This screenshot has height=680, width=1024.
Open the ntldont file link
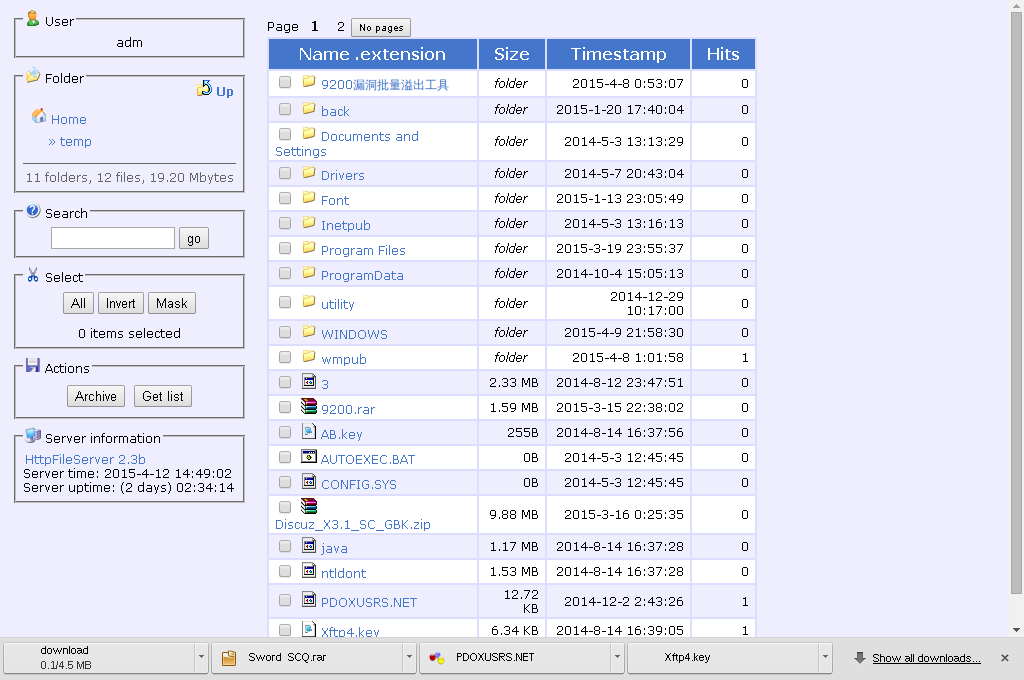point(344,574)
